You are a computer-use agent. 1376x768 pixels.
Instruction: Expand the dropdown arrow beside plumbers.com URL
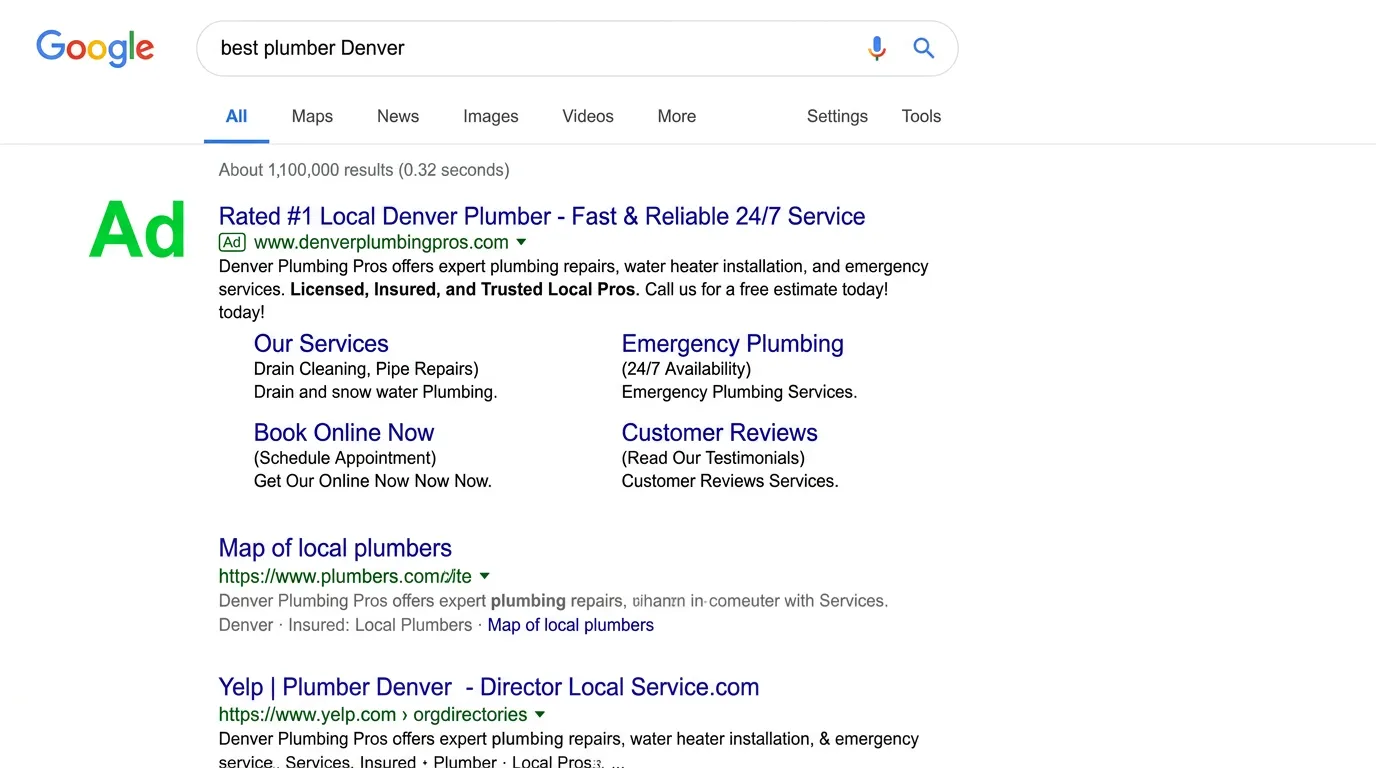coord(485,576)
